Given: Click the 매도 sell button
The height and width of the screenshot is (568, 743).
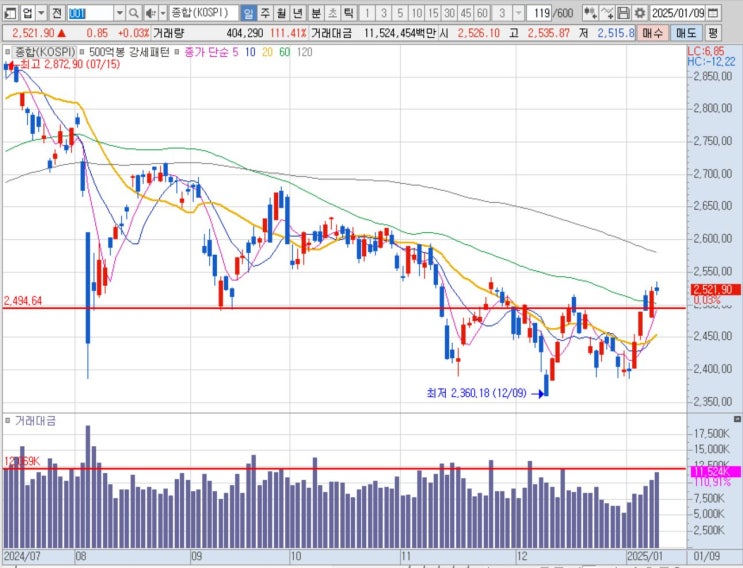Looking at the screenshot, I should pos(686,33).
